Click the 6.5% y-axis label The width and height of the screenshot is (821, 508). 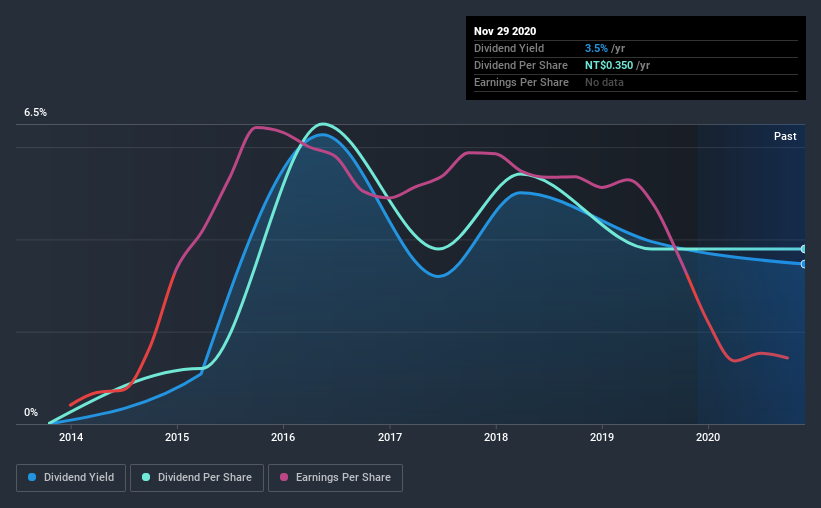point(35,113)
